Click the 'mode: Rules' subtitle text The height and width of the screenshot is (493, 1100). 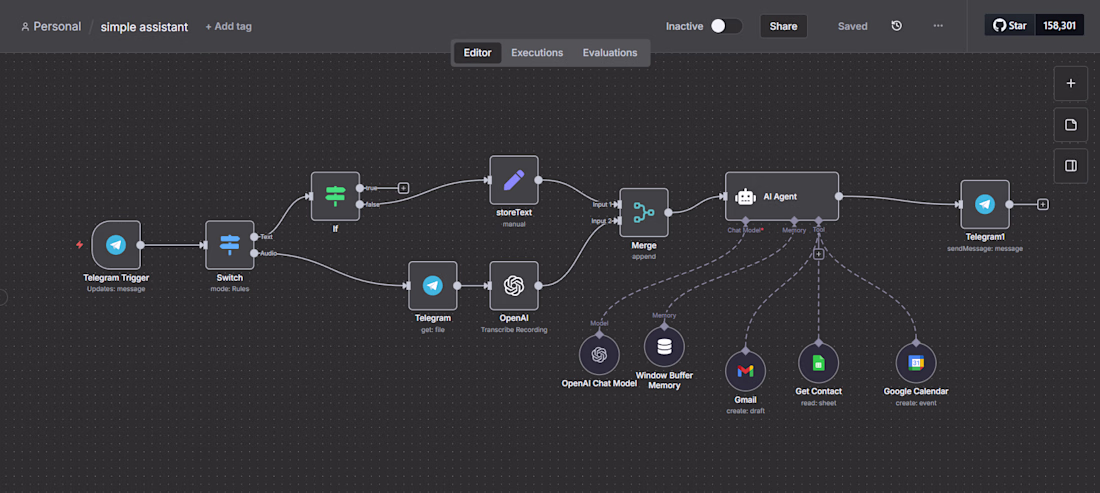(230, 289)
